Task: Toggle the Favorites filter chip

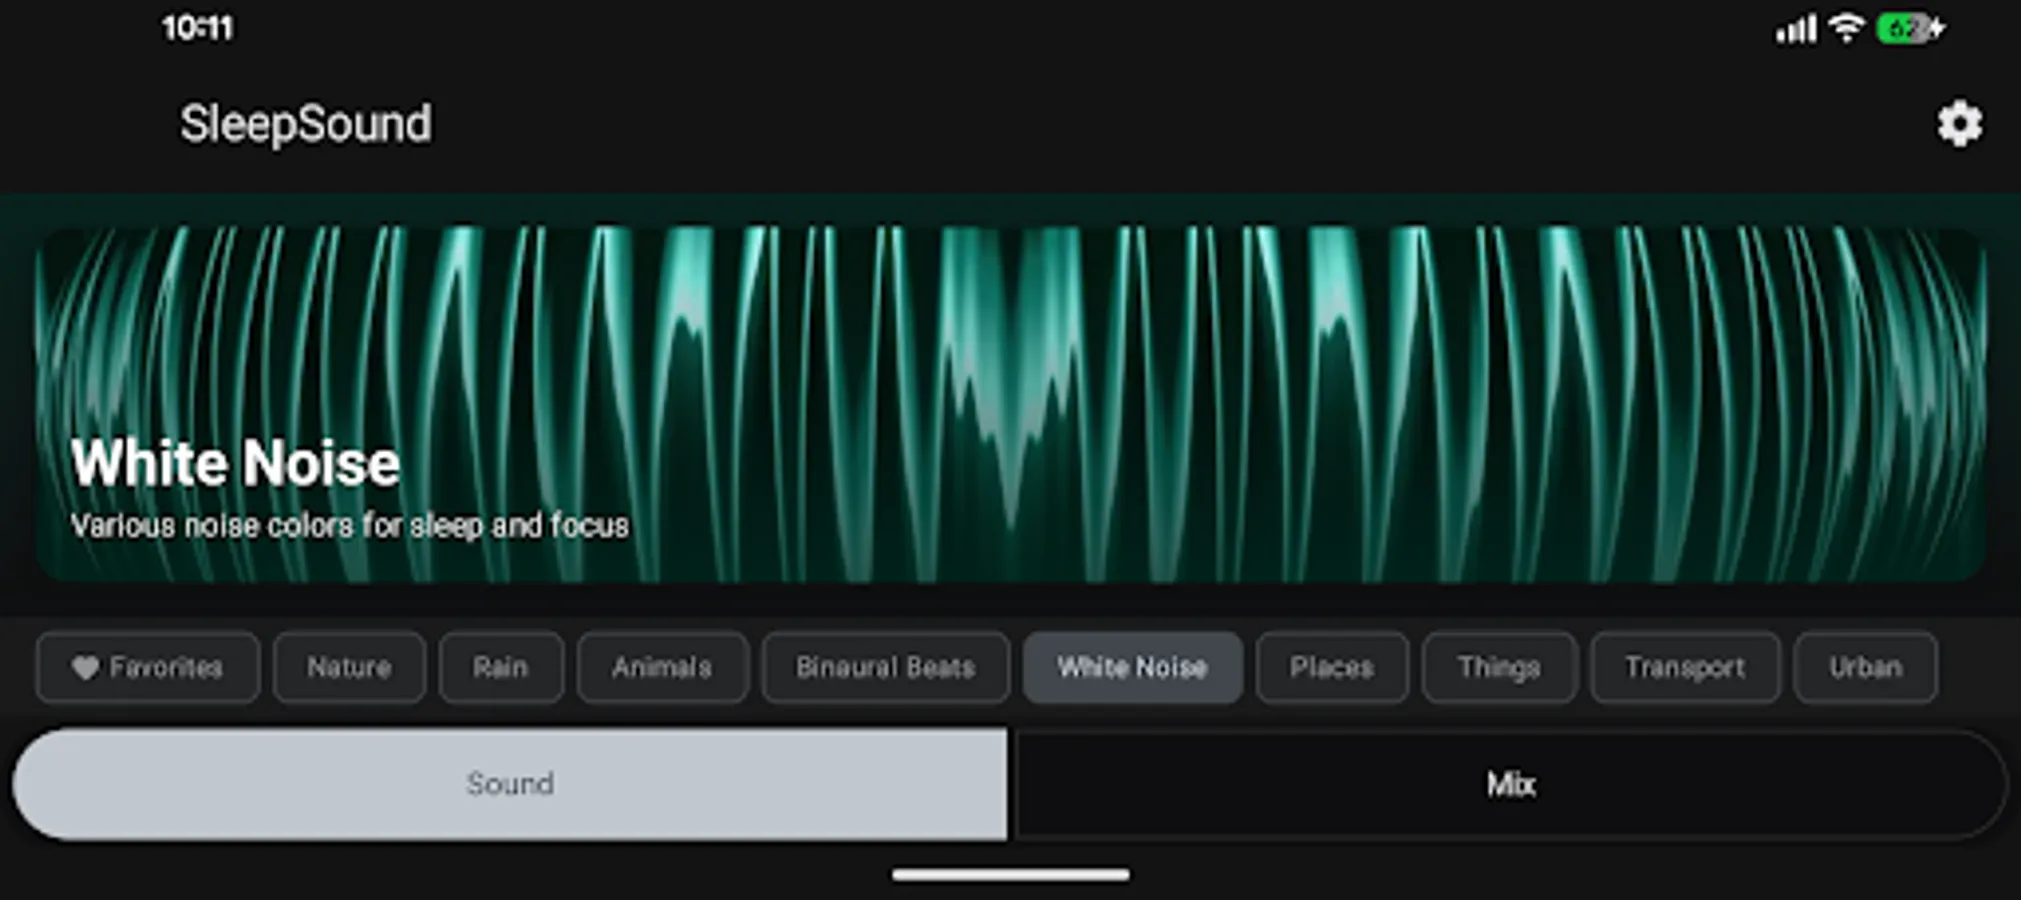Action: pyautogui.click(x=147, y=667)
